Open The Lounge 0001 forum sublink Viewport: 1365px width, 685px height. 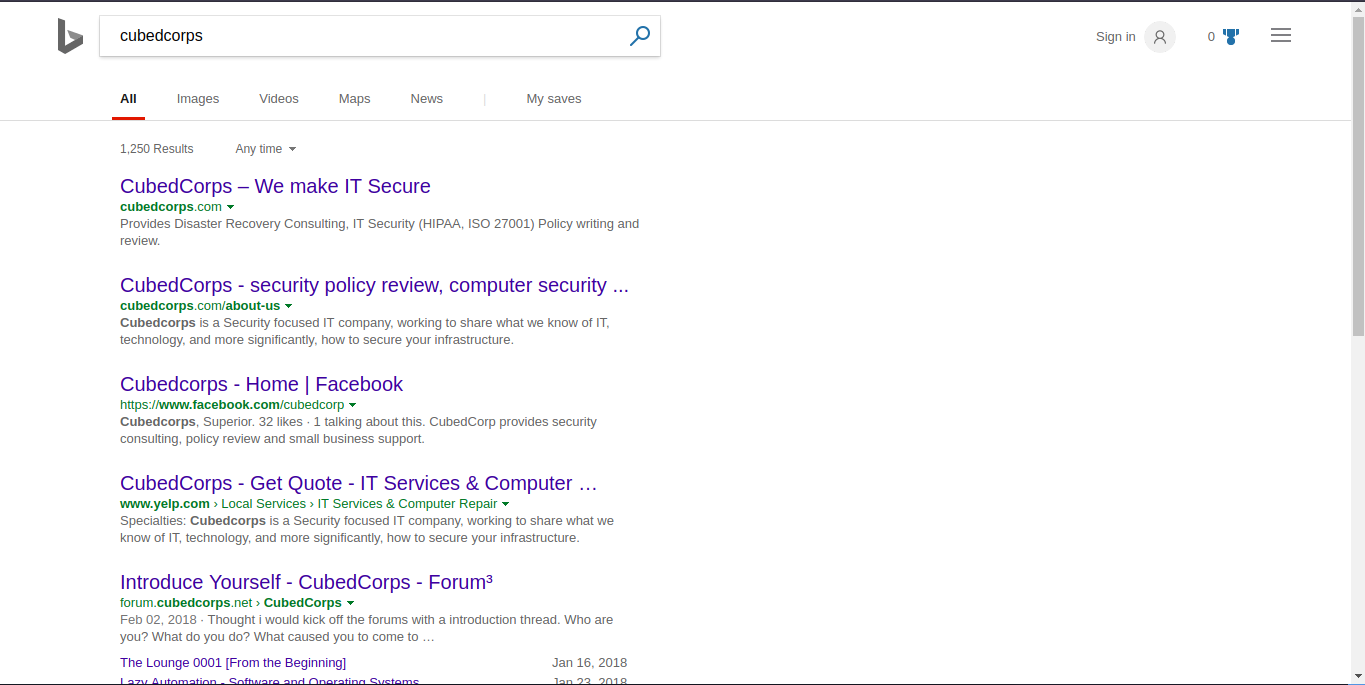233,663
